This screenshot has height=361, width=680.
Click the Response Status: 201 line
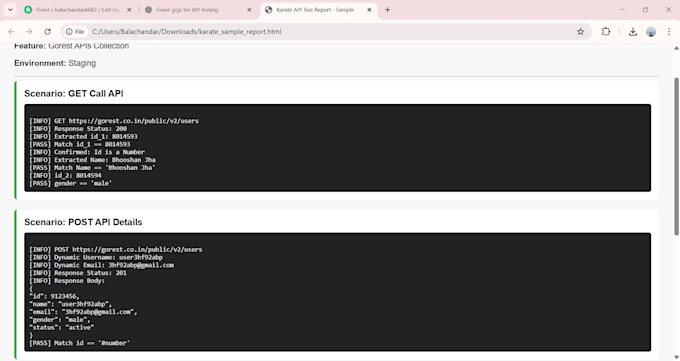coord(78,273)
